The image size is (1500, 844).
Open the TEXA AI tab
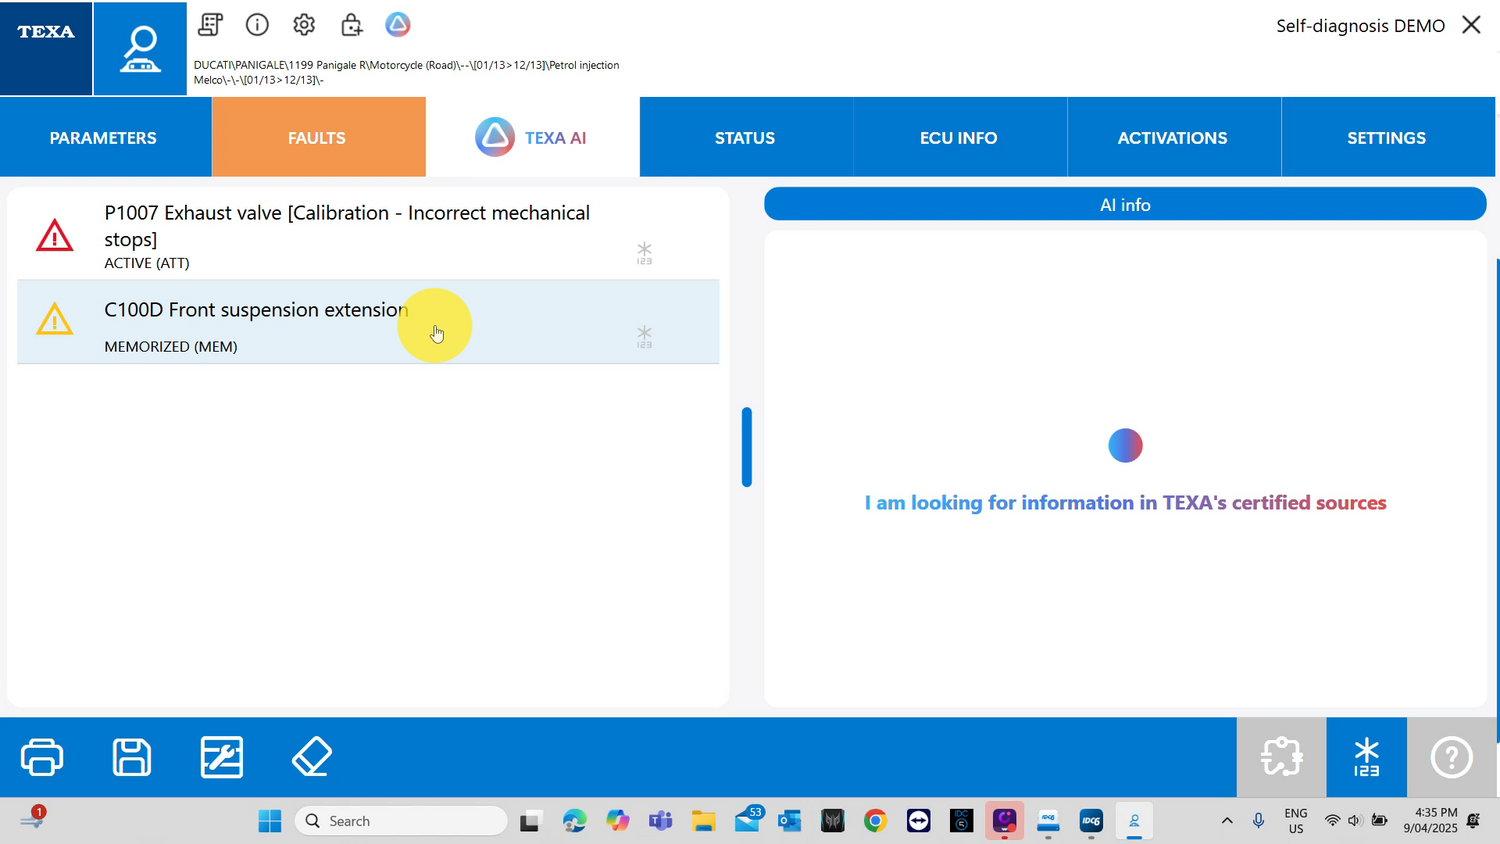pyautogui.click(x=532, y=138)
